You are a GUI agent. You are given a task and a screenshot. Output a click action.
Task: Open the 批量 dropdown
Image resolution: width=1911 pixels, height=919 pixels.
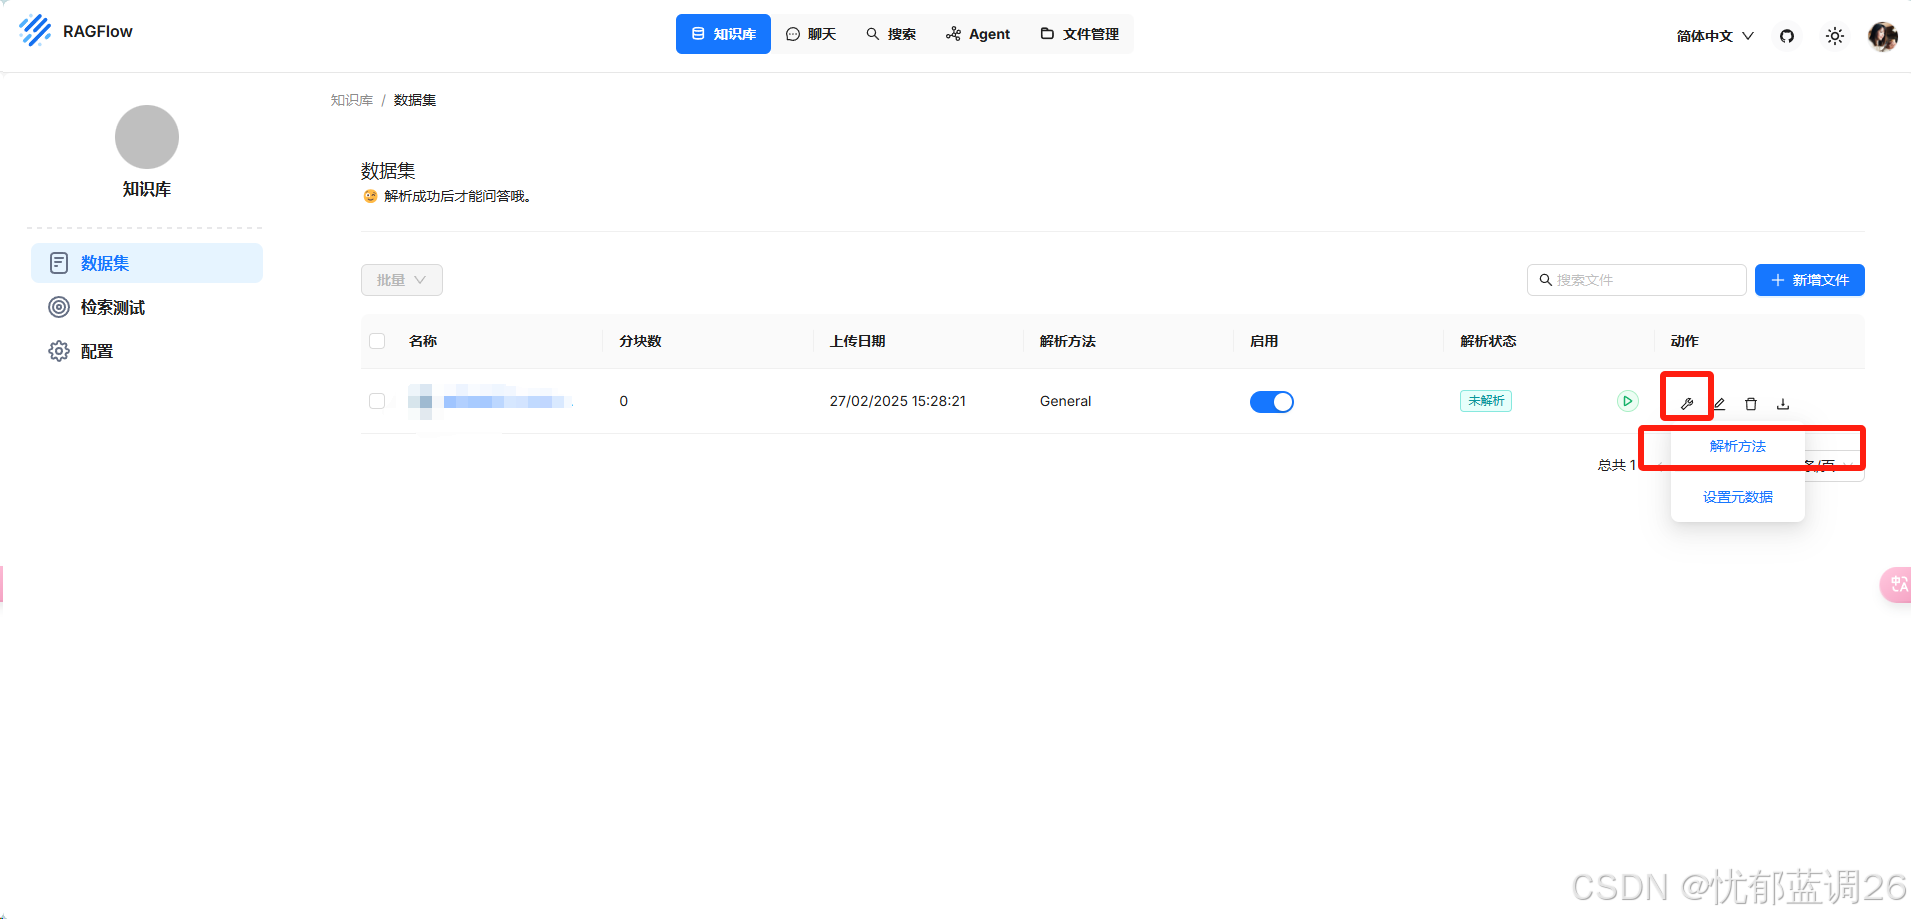(402, 280)
